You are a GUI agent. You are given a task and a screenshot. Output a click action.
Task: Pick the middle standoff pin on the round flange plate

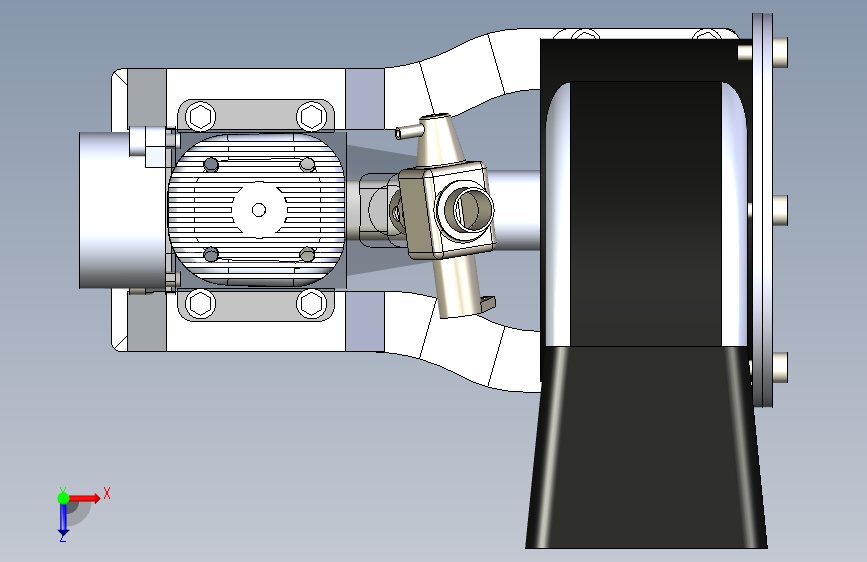tap(780, 210)
